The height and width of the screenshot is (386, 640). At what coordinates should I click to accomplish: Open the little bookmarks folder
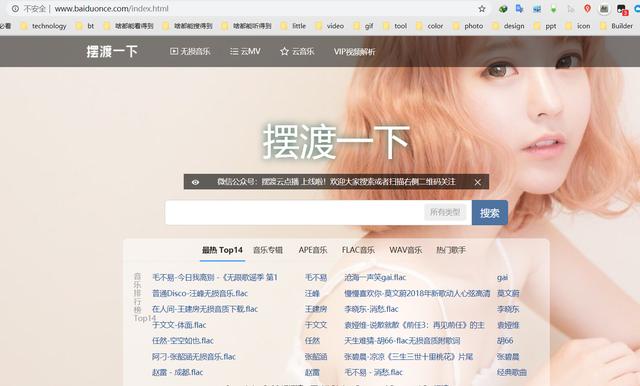(293, 26)
